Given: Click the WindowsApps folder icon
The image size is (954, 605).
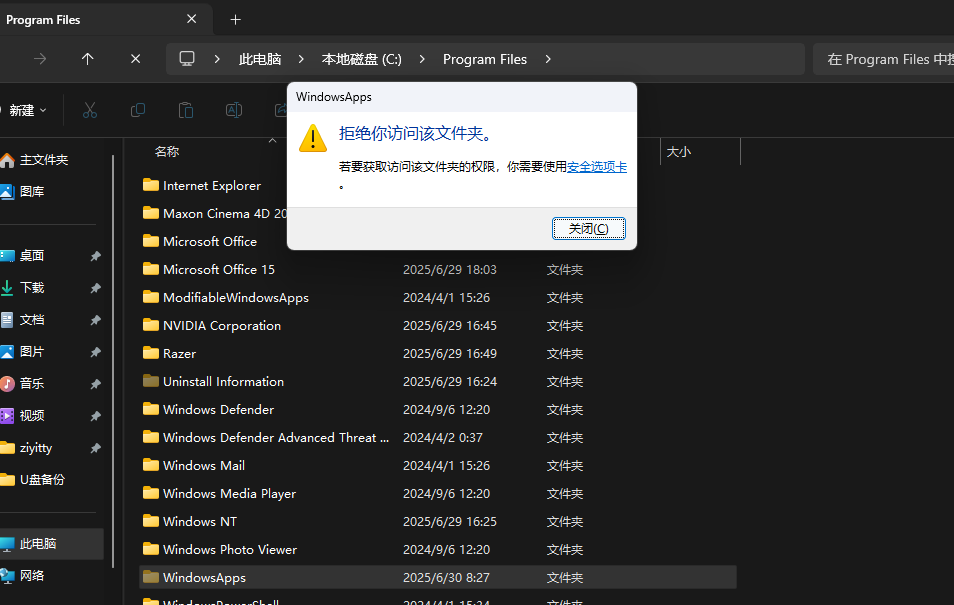Looking at the screenshot, I should point(151,577).
